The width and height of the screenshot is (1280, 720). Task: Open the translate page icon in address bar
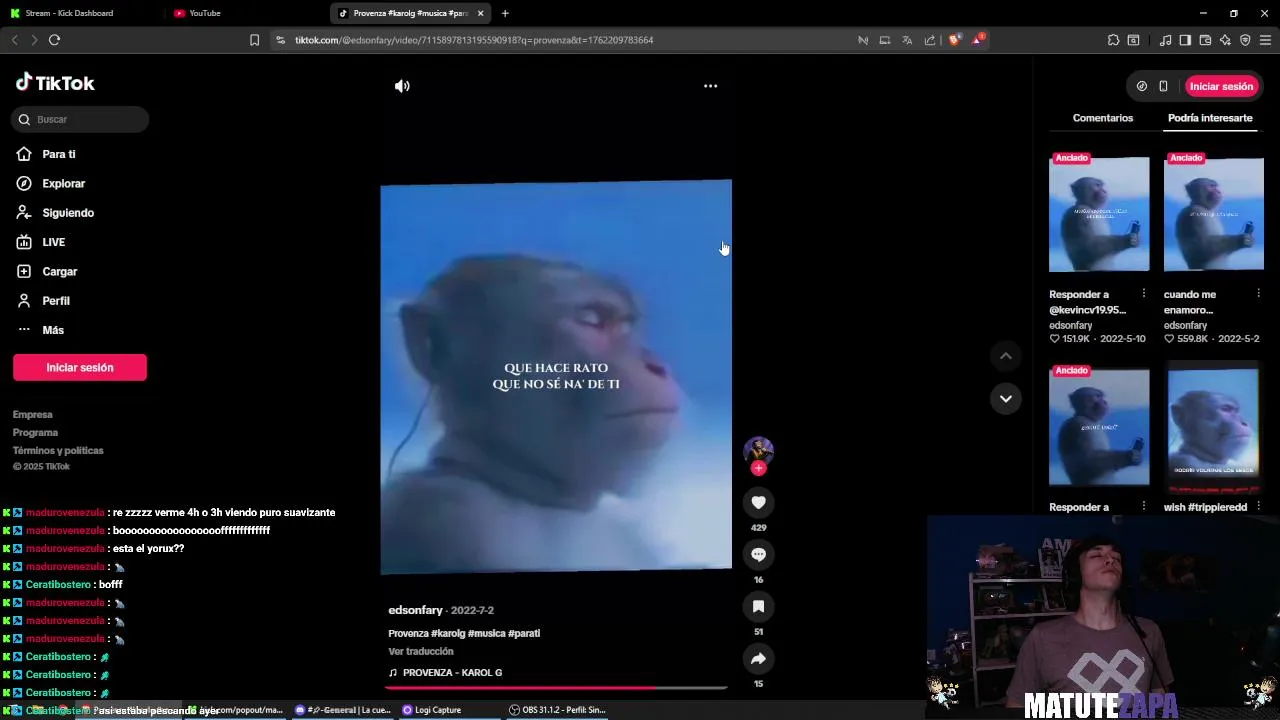pos(907,40)
